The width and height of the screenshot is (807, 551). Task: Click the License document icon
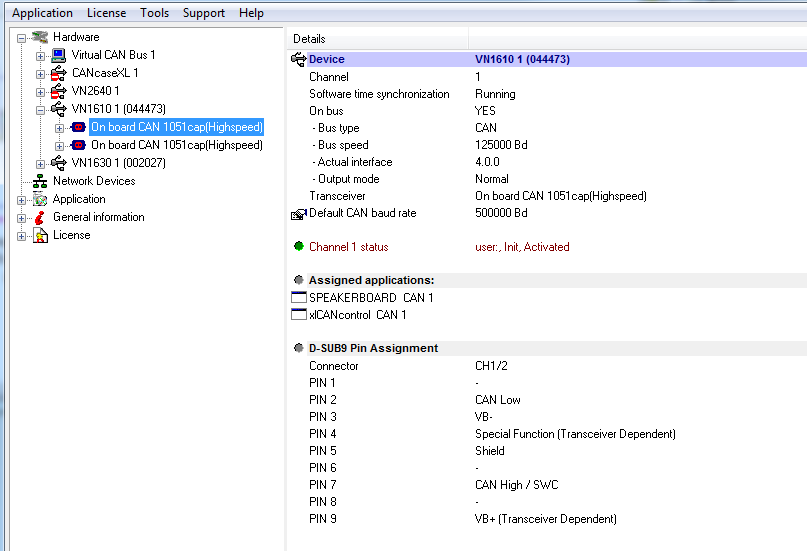click(x=40, y=235)
